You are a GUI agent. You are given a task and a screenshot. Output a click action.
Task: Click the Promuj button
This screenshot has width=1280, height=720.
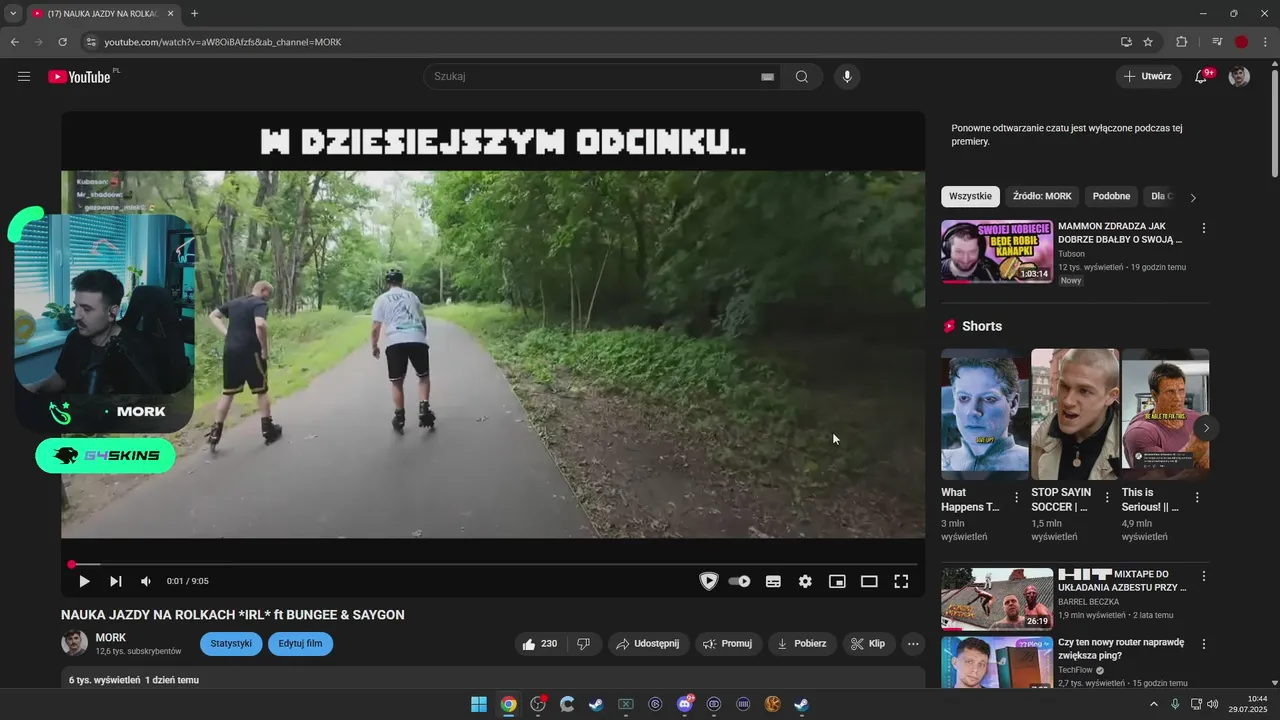[x=728, y=644]
